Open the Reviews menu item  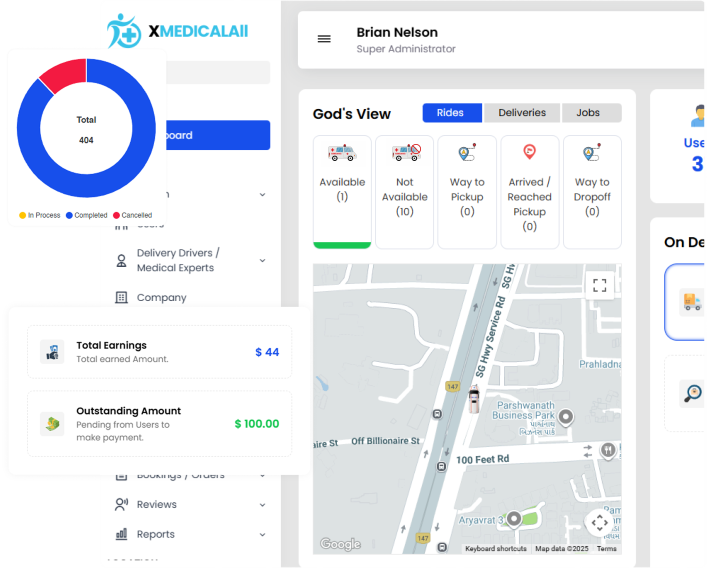coord(156,504)
